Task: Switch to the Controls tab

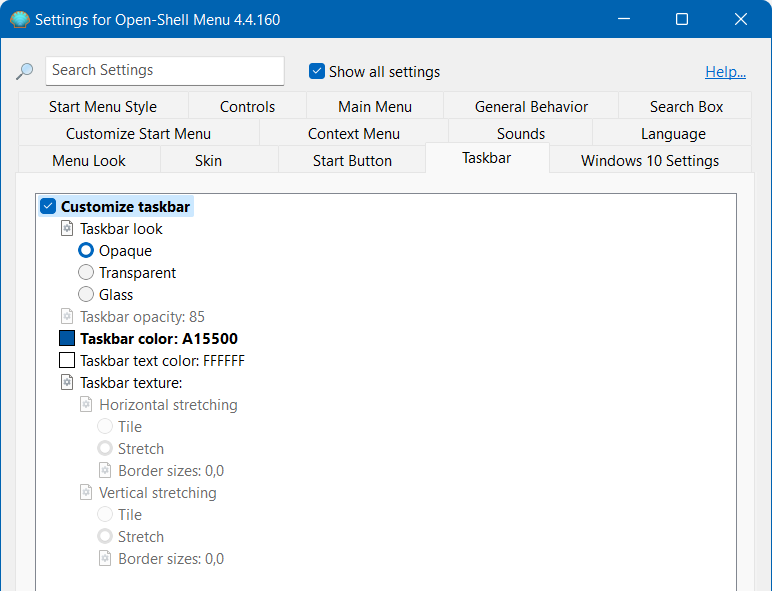Action: pos(247,106)
